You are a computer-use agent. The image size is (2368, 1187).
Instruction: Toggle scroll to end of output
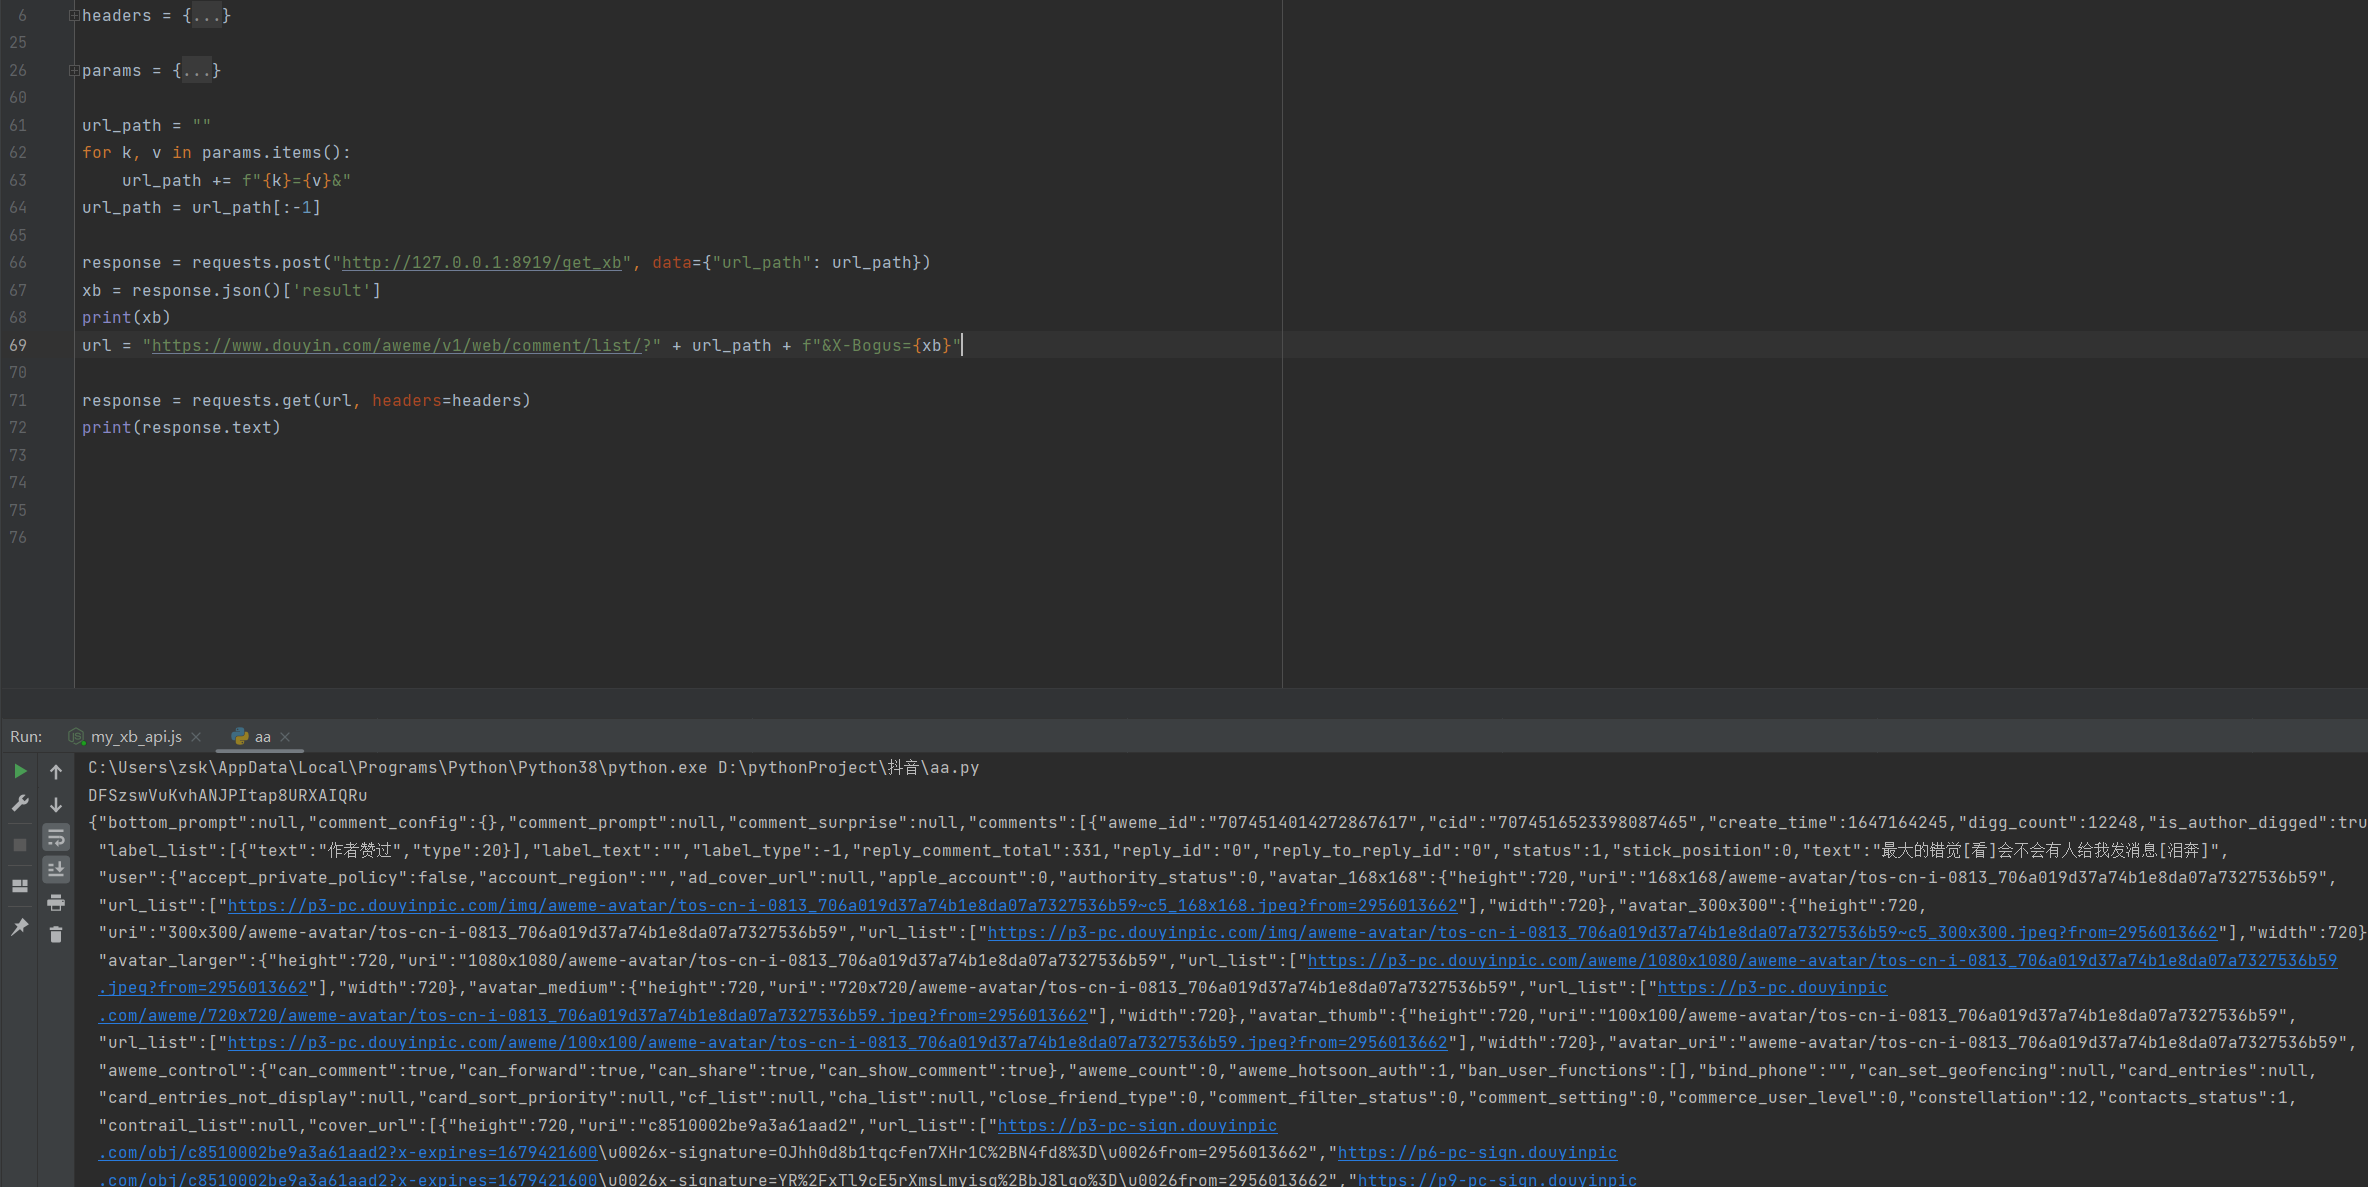56,870
